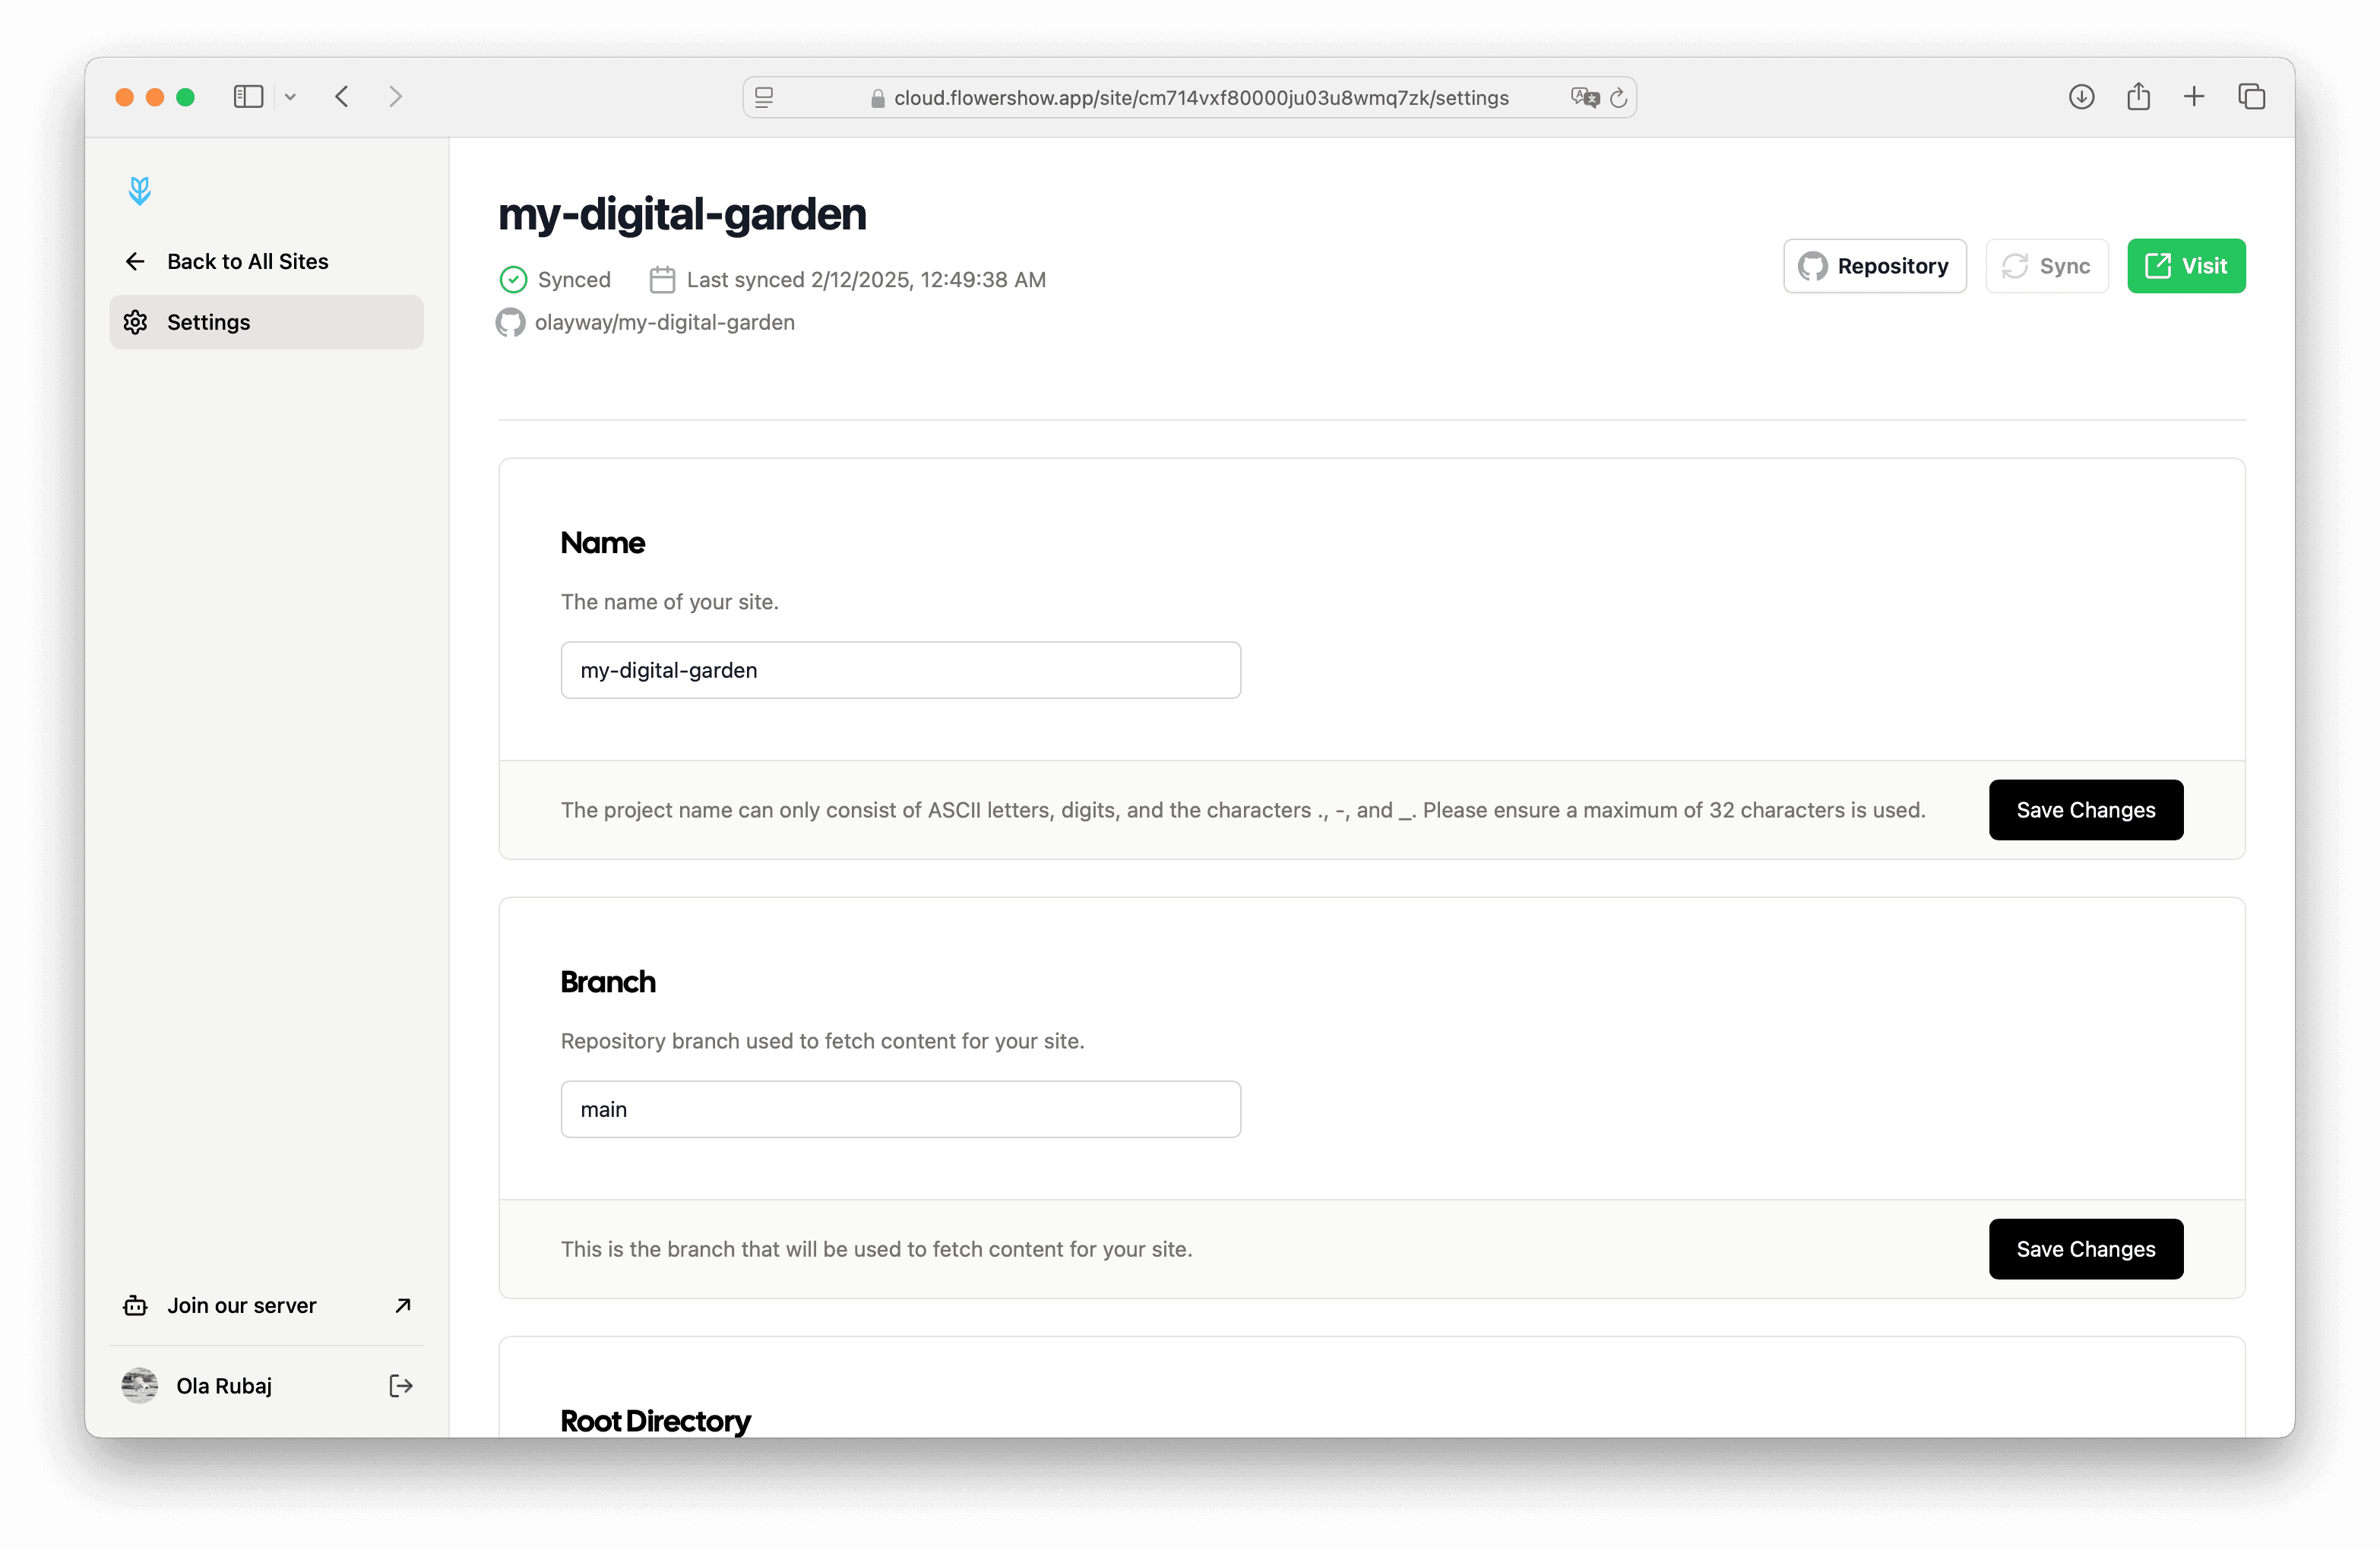2380x1550 pixels.
Task: Click the Discord bot icon by Join our server
Action: (x=135, y=1305)
